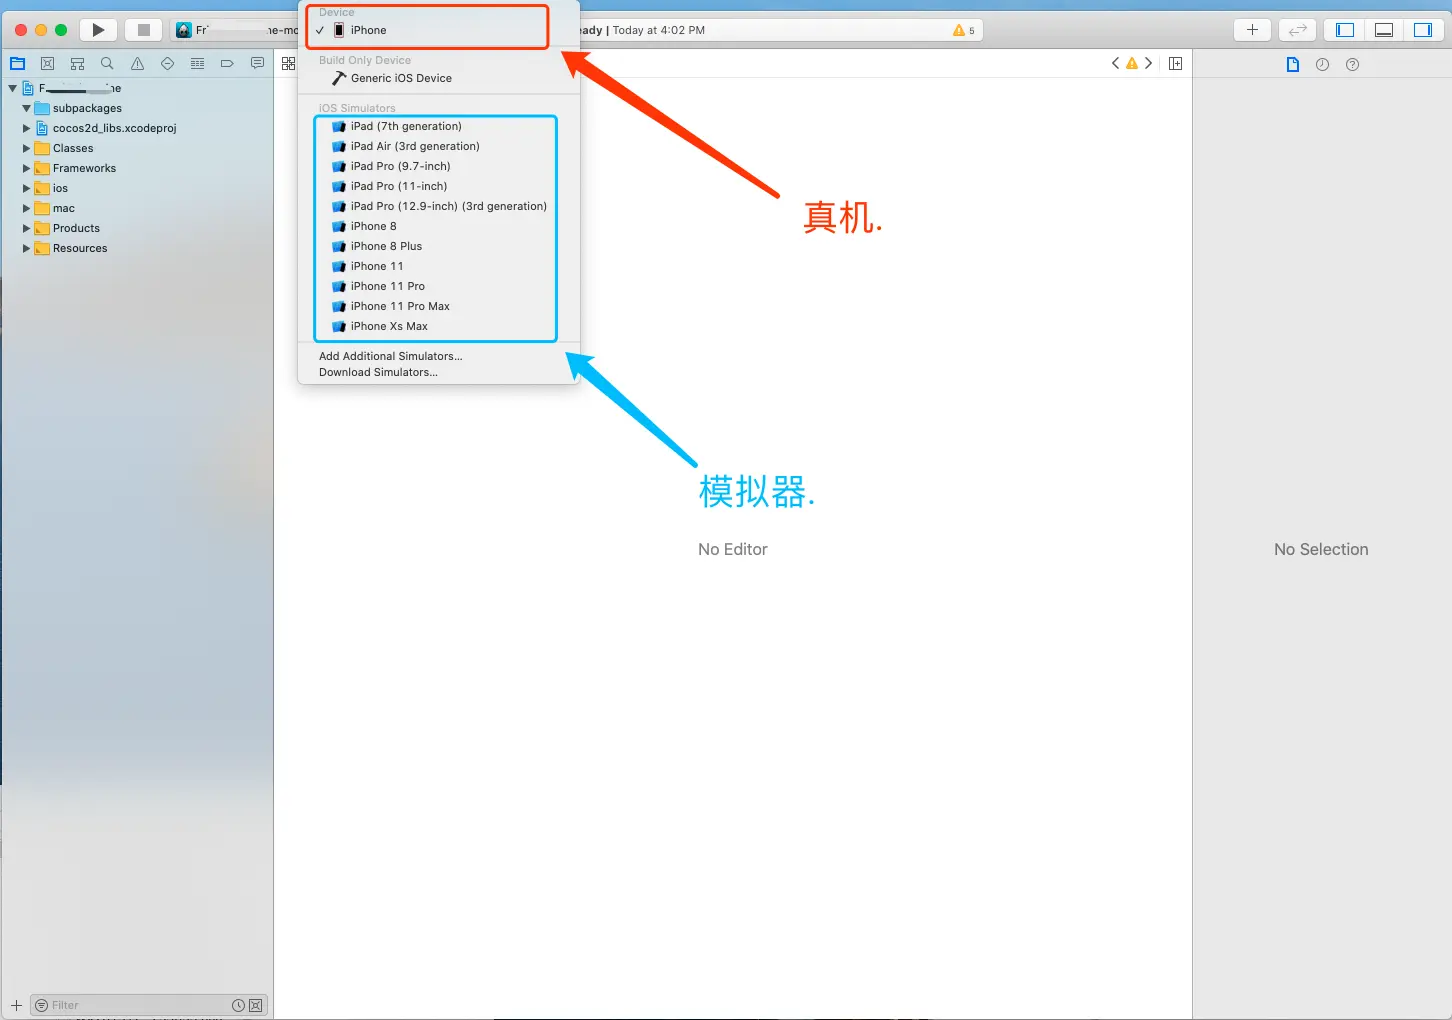Select iPhone 11 simulator

[x=439, y=266]
